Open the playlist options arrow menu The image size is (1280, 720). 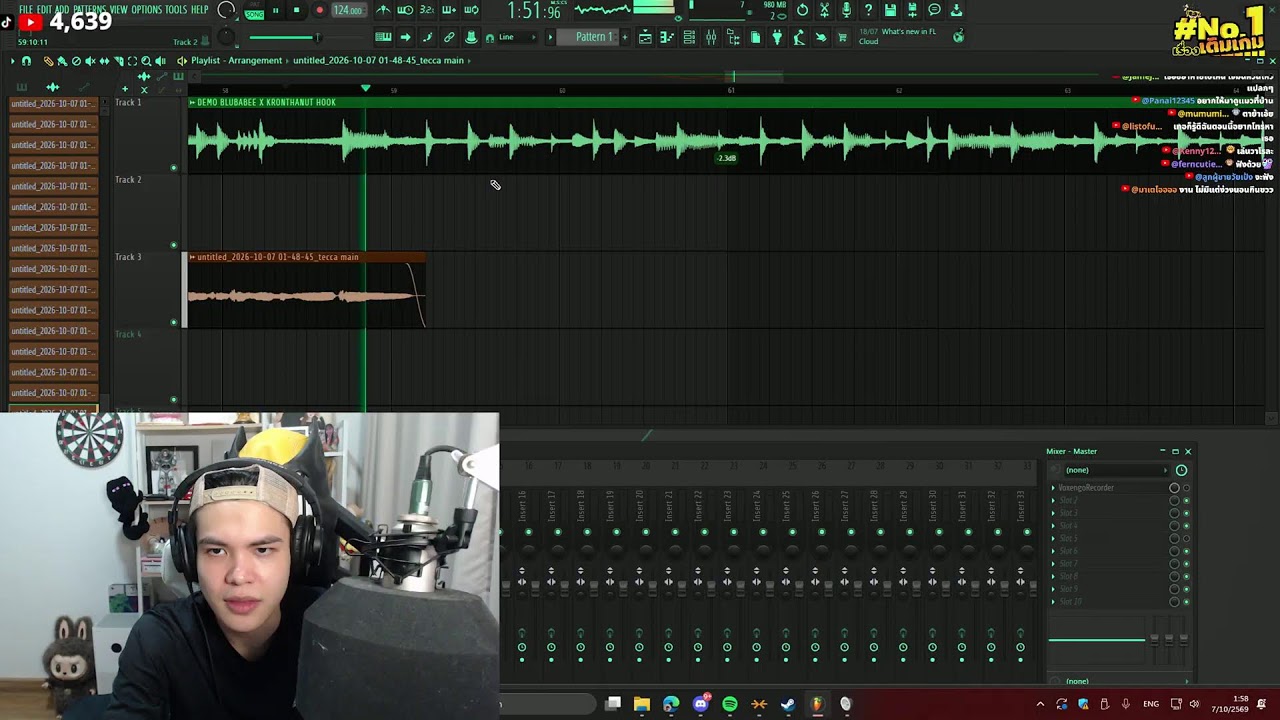13,61
